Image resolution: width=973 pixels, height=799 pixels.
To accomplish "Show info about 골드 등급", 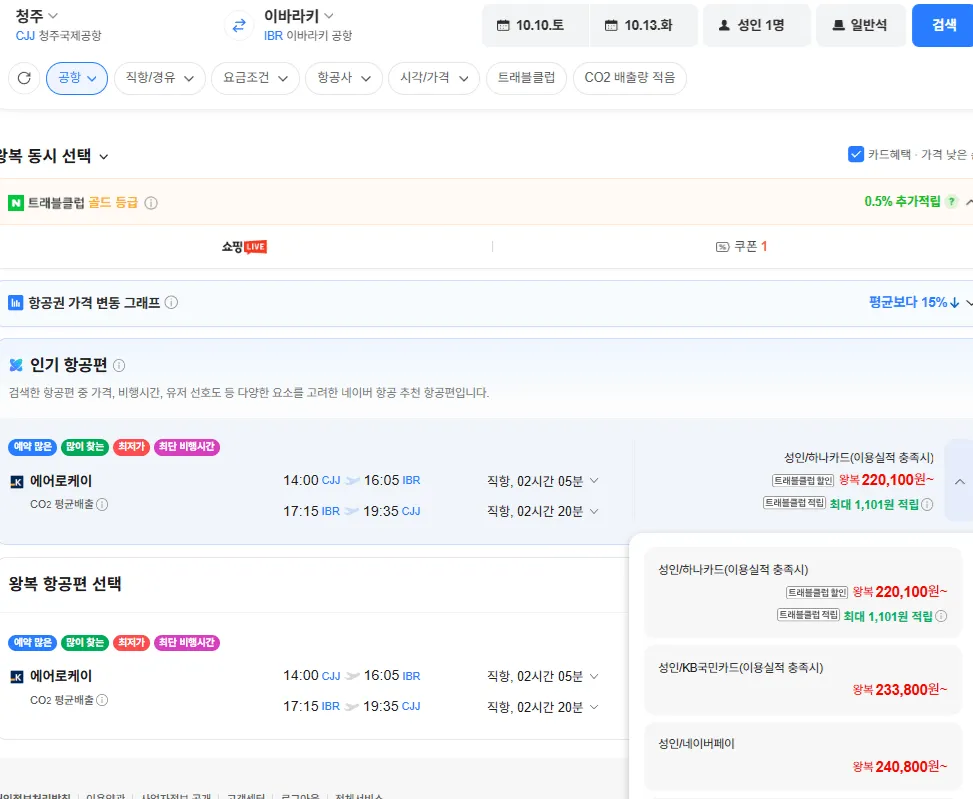I will pos(151,203).
